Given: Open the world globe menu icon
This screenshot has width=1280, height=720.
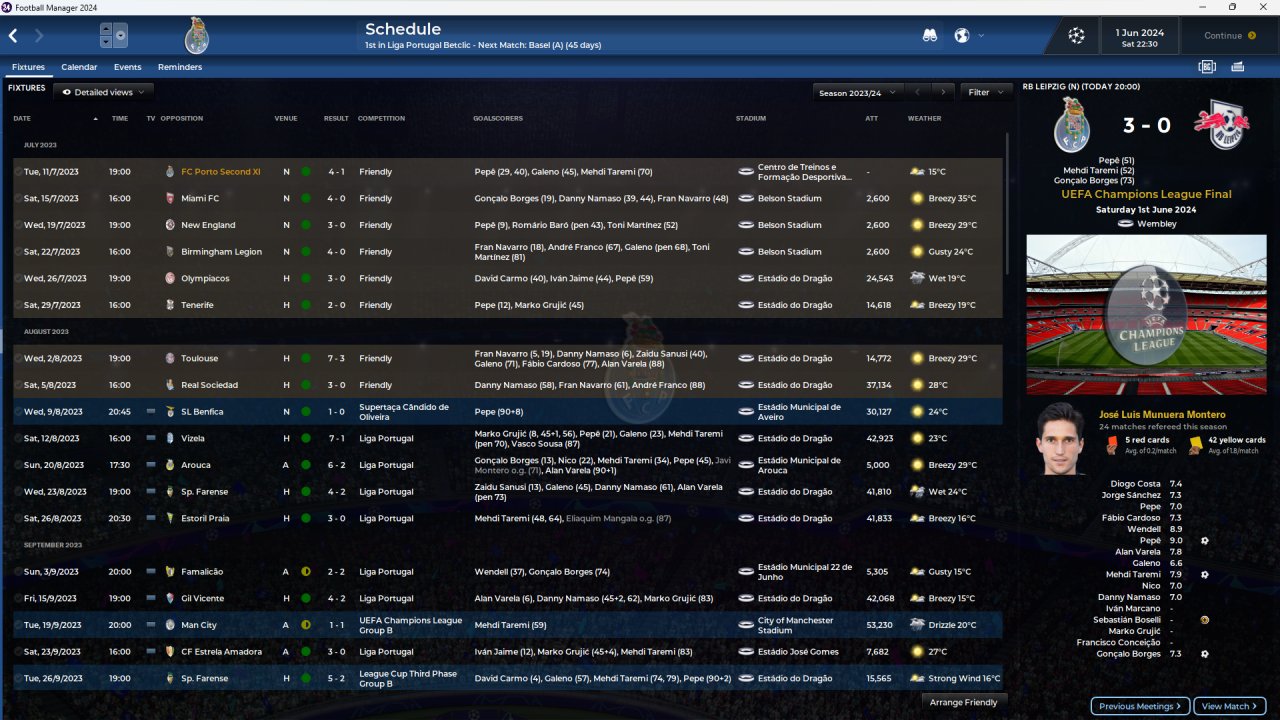Looking at the screenshot, I should pos(962,36).
